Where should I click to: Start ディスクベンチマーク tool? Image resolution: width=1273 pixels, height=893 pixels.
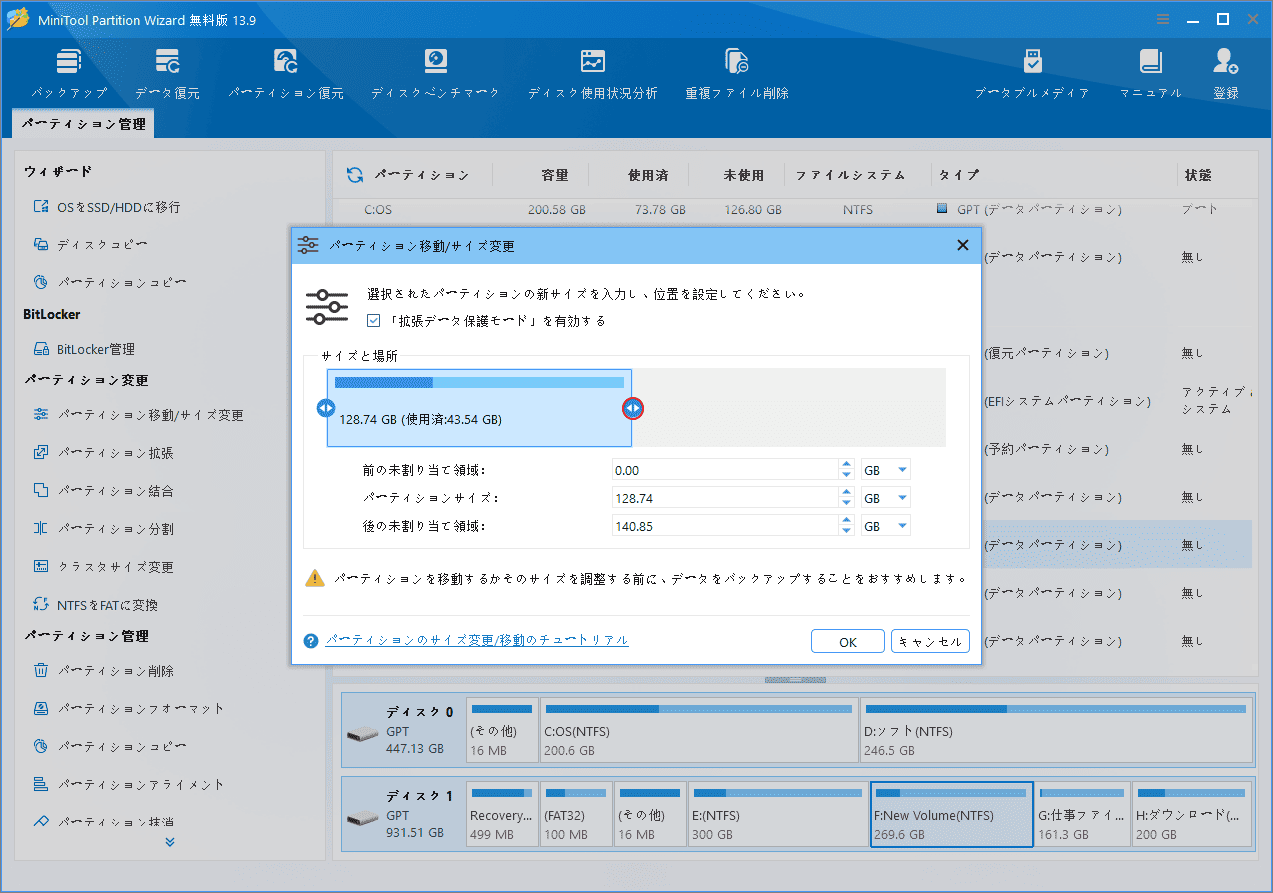point(435,73)
